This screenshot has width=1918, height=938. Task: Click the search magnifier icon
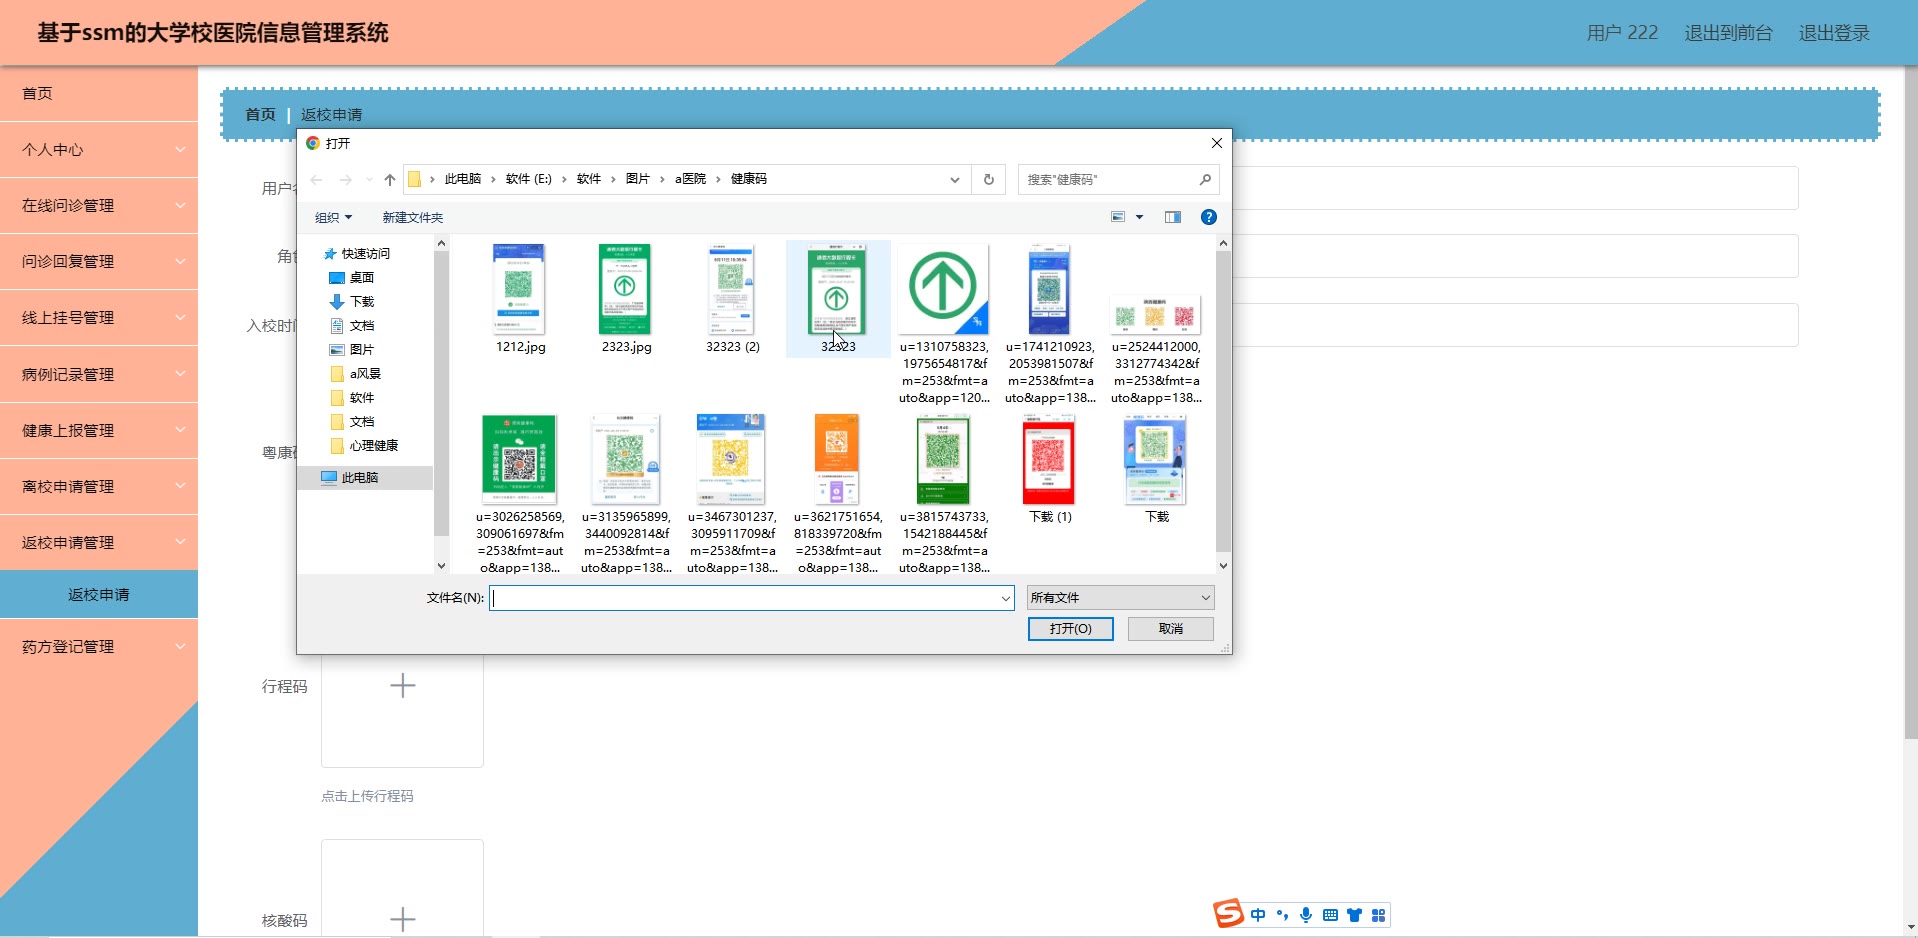pos(1205,180)
